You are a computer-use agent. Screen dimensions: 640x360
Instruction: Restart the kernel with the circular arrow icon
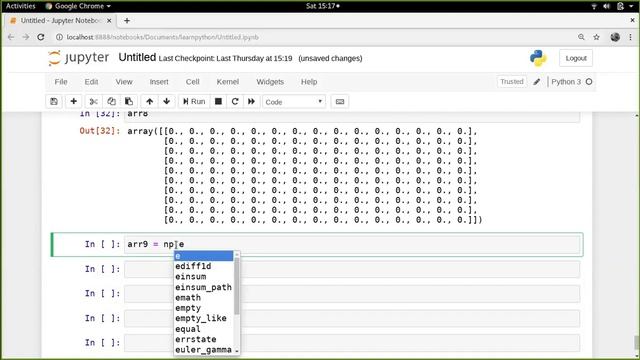point(235,102)
